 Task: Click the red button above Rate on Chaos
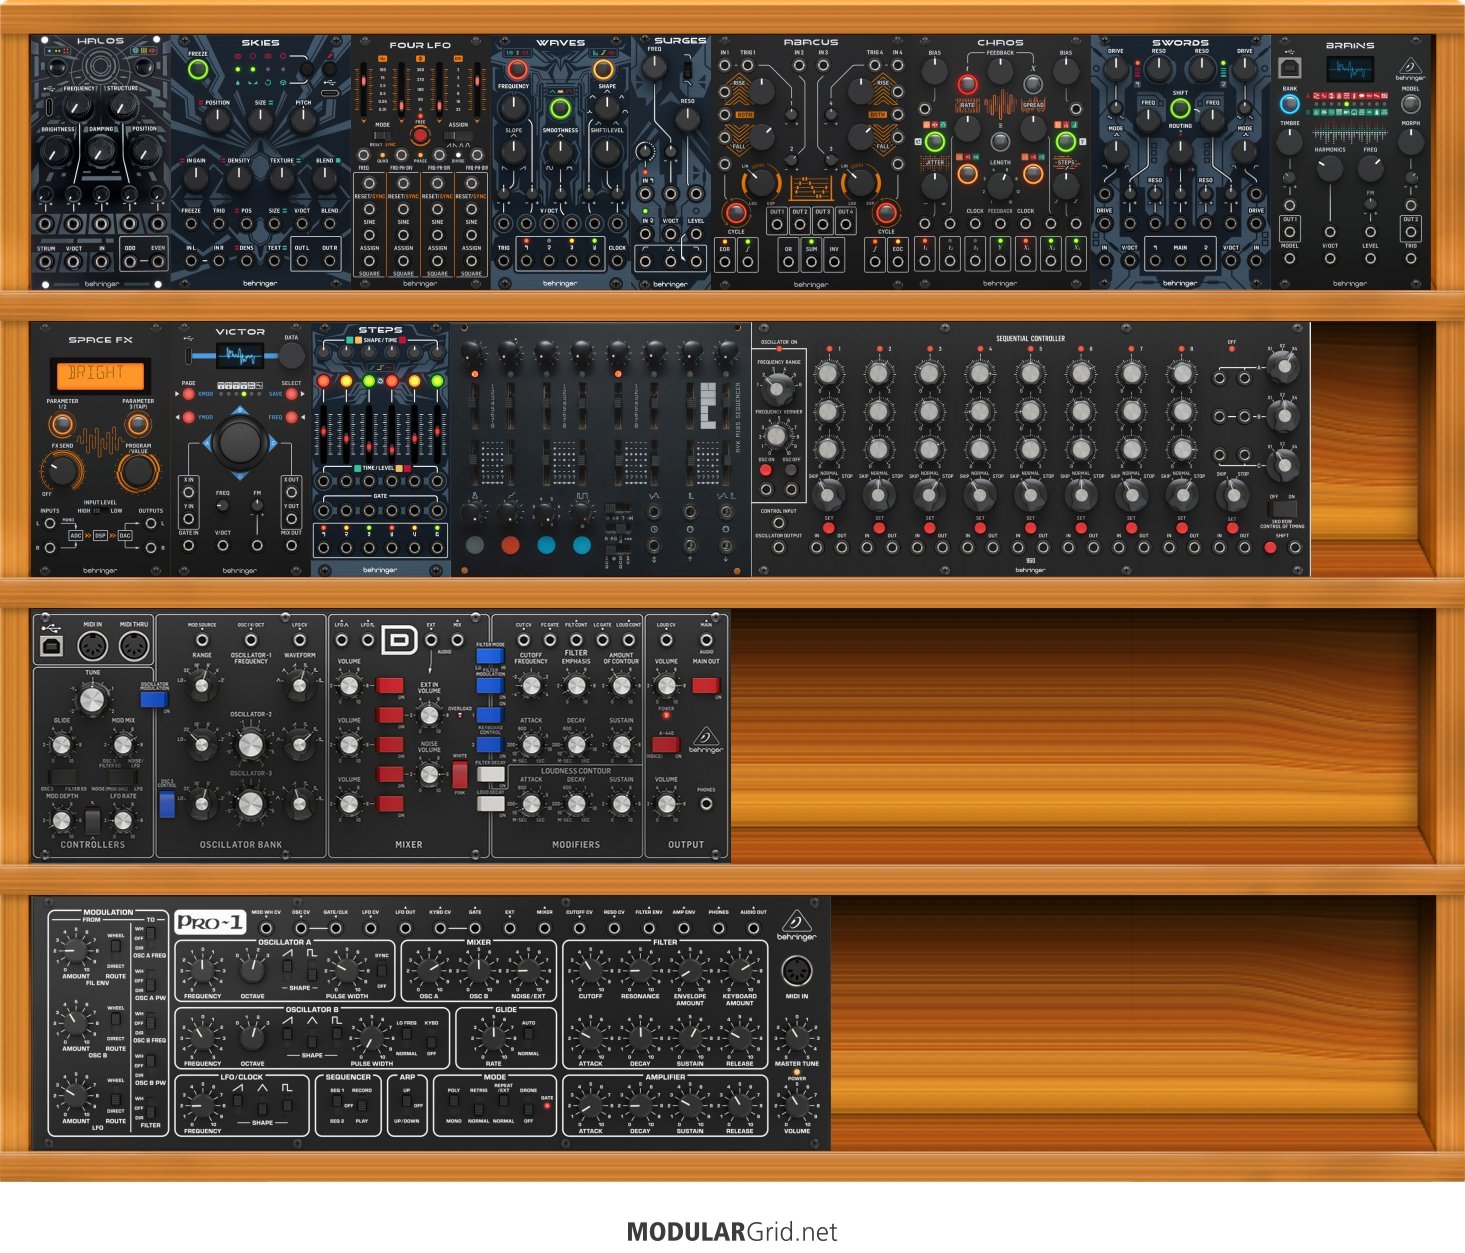pos(967,84)
